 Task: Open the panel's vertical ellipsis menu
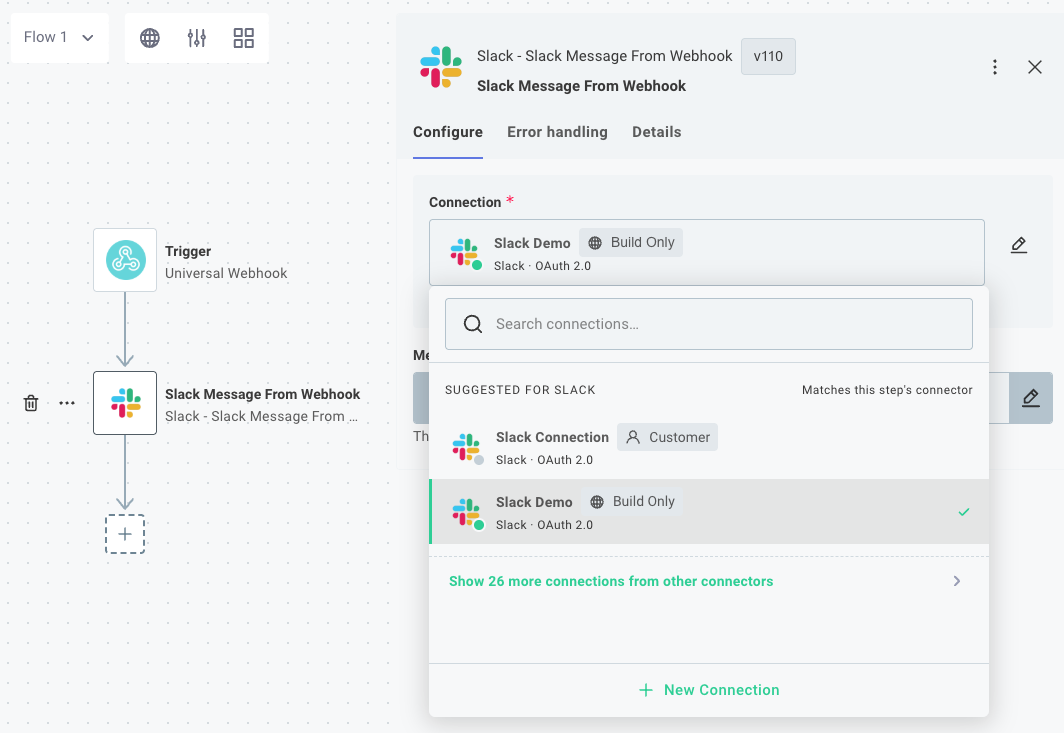click(x=995, y=67)
